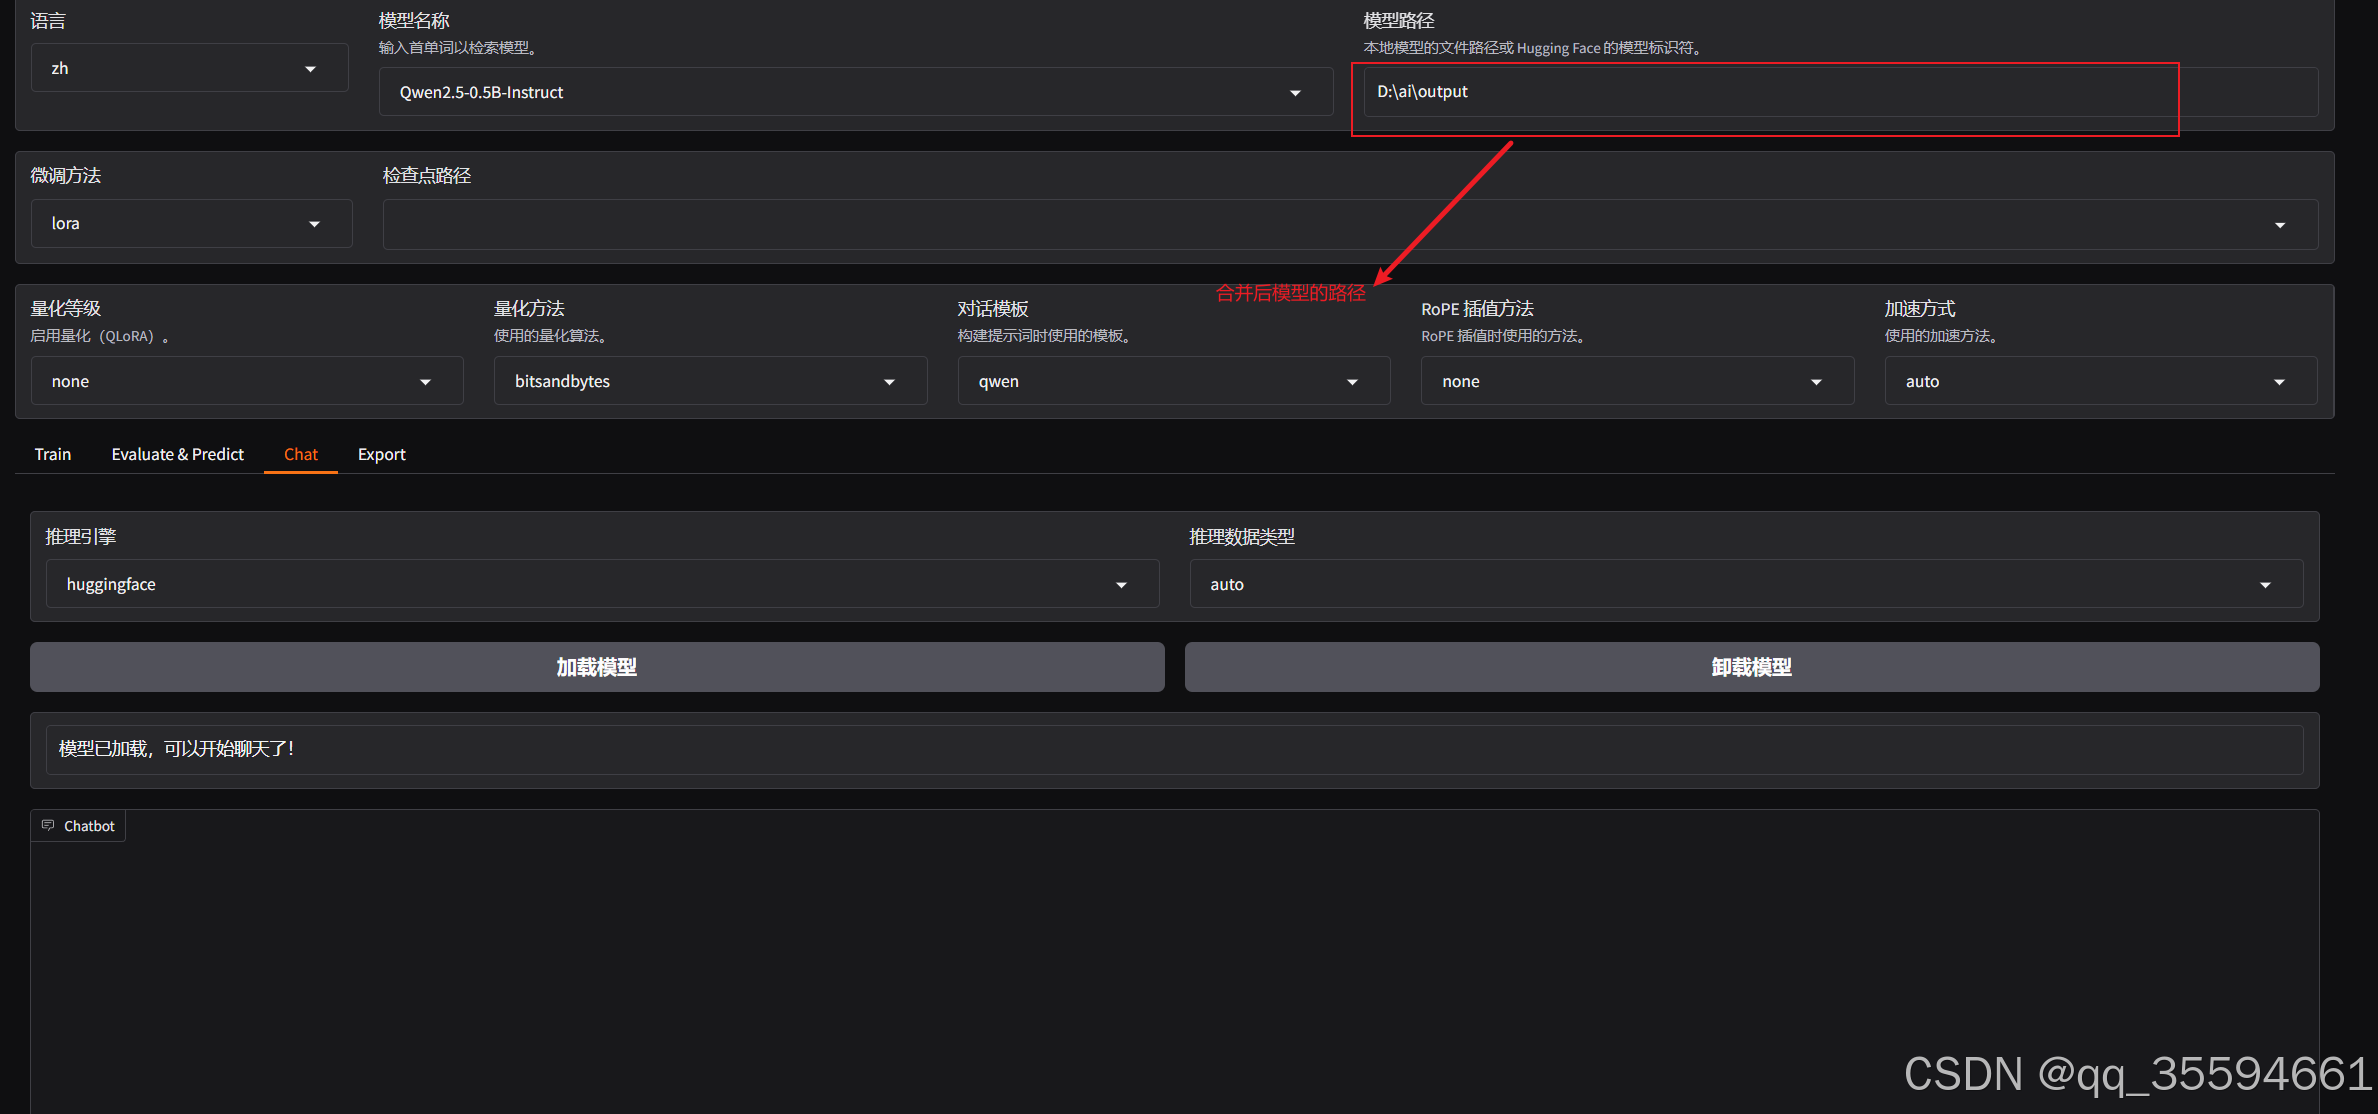The width and height of the screenshot is (2378, 1114).
Task: Open the Evaluate & Predict tab
Action: click(177, 454)
